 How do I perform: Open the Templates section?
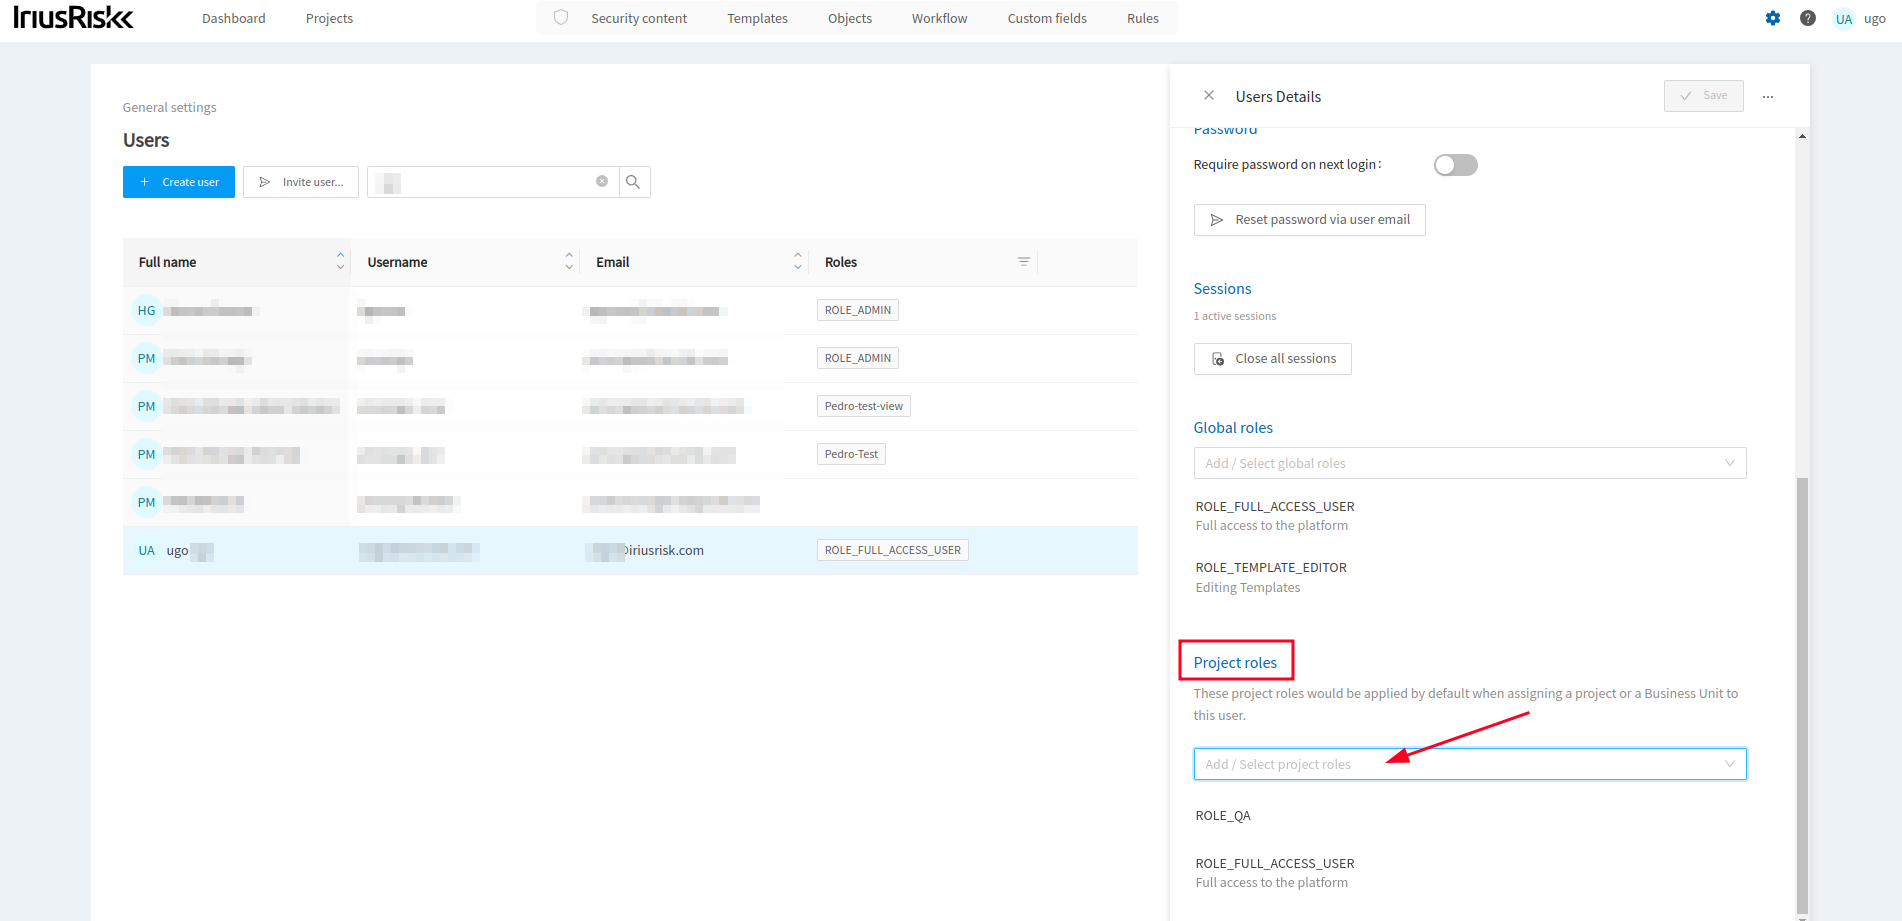[x=757, y=18]
